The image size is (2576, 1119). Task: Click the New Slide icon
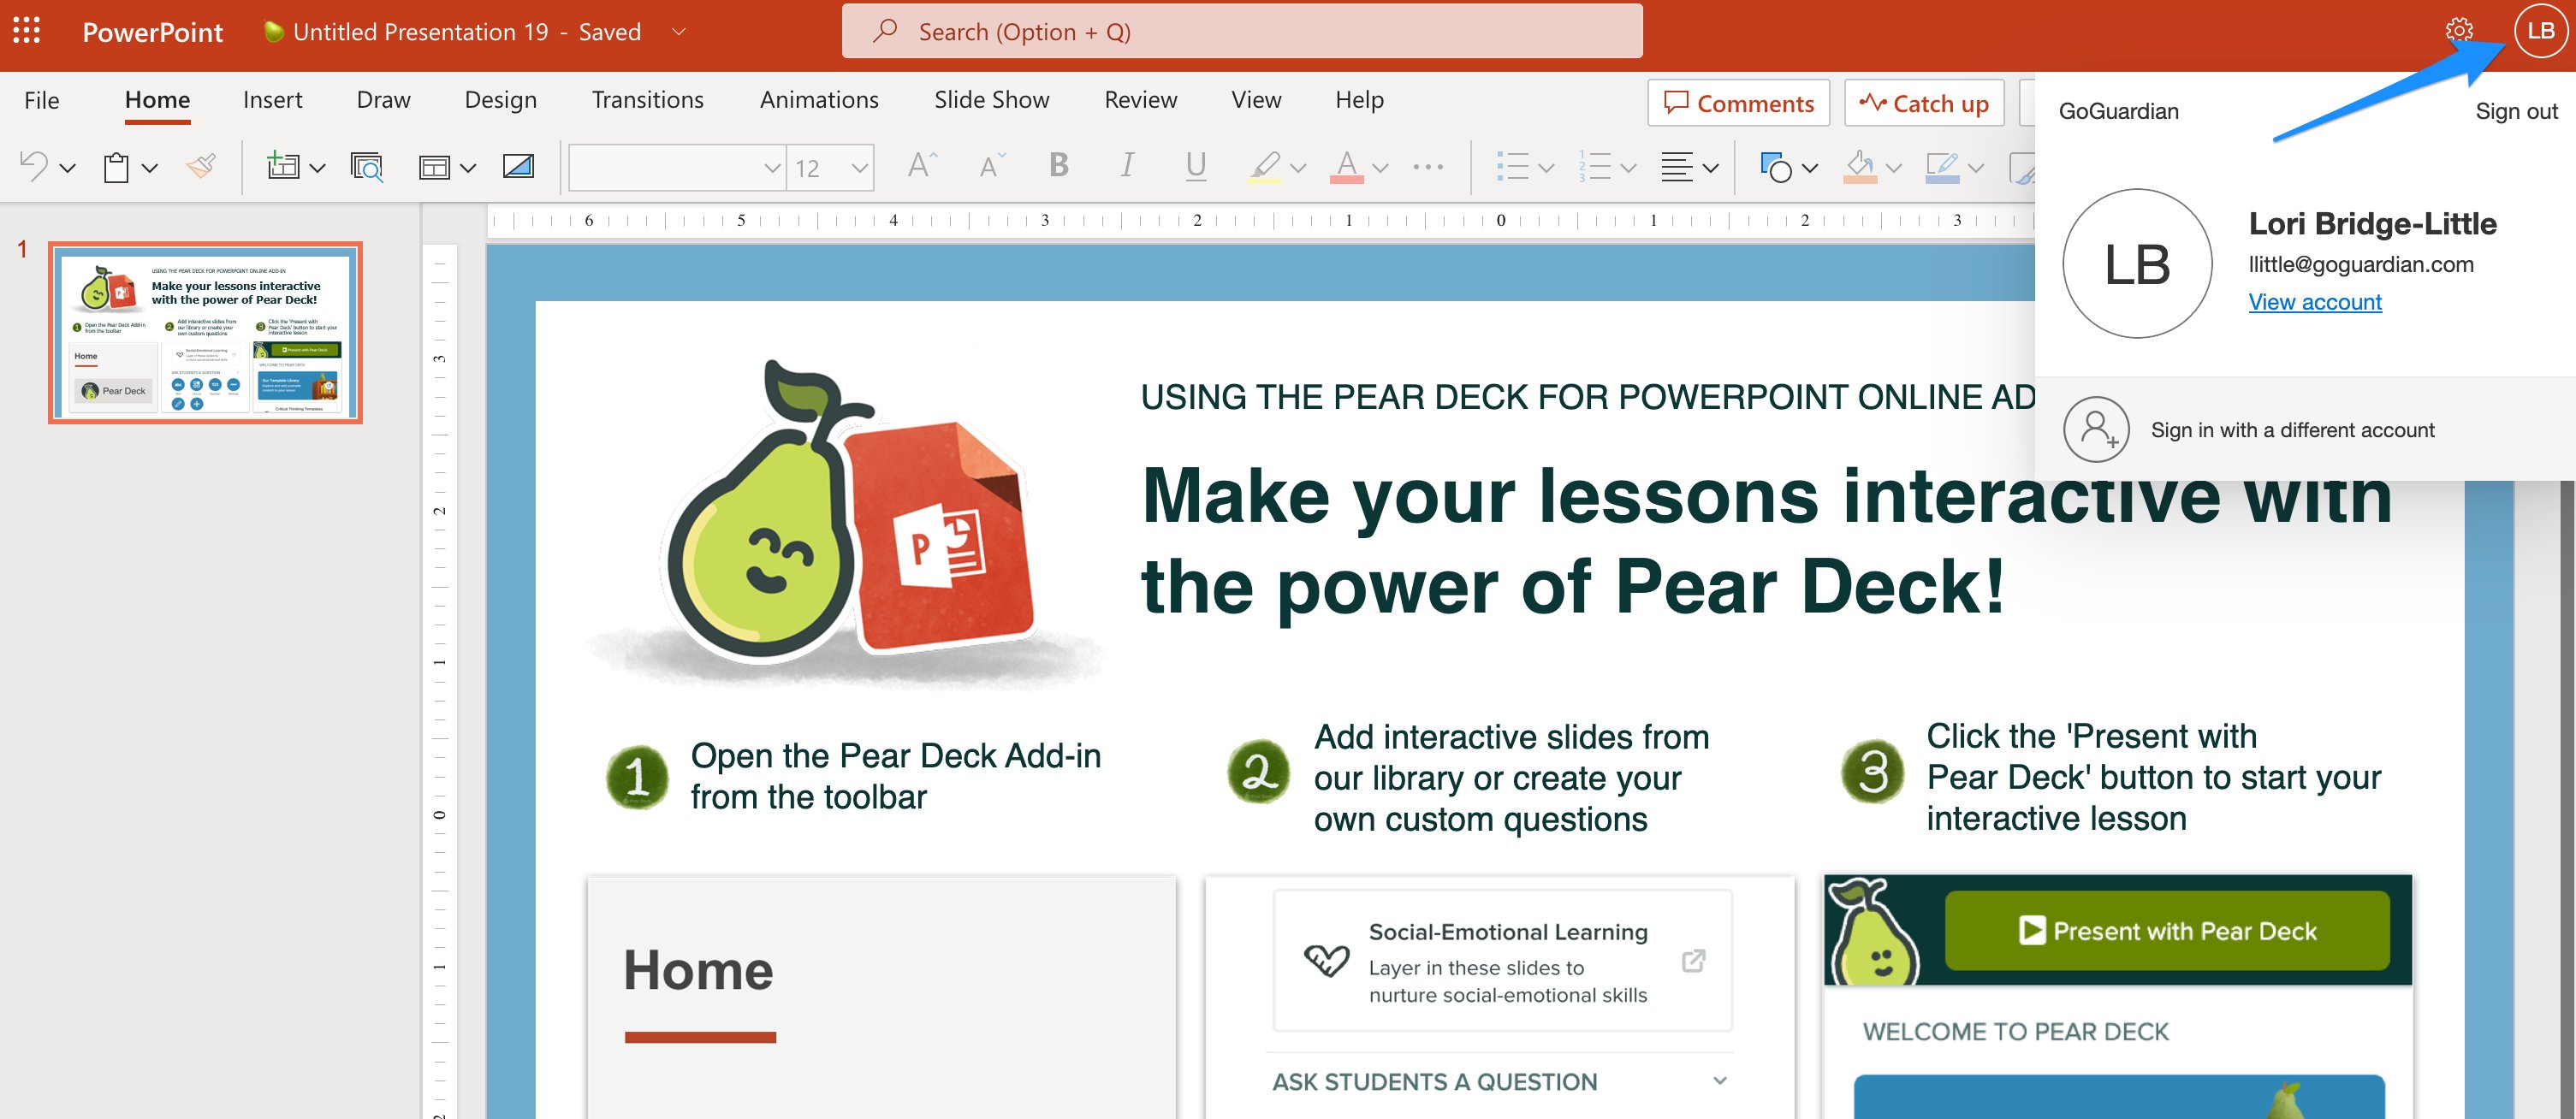(x=283, y=166)
